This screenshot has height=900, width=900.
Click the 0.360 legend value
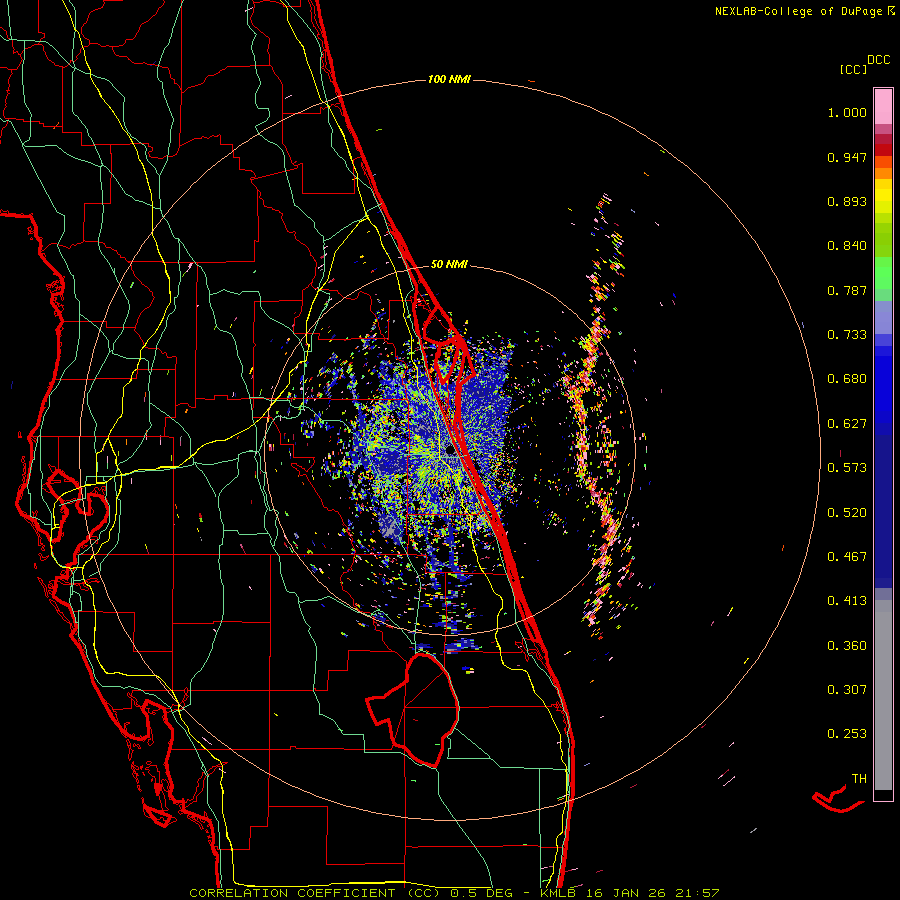(847, 646)
